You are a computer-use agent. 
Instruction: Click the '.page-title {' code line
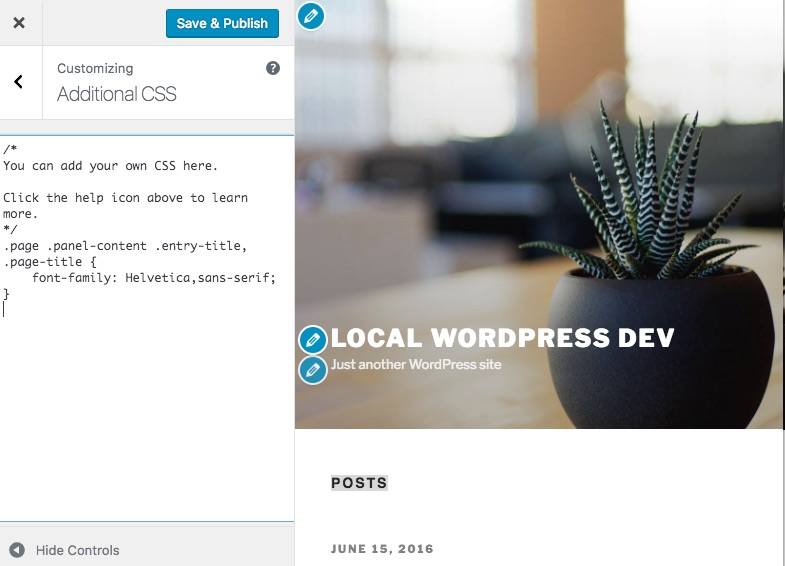pyautogui.click(x=50, y=262)
